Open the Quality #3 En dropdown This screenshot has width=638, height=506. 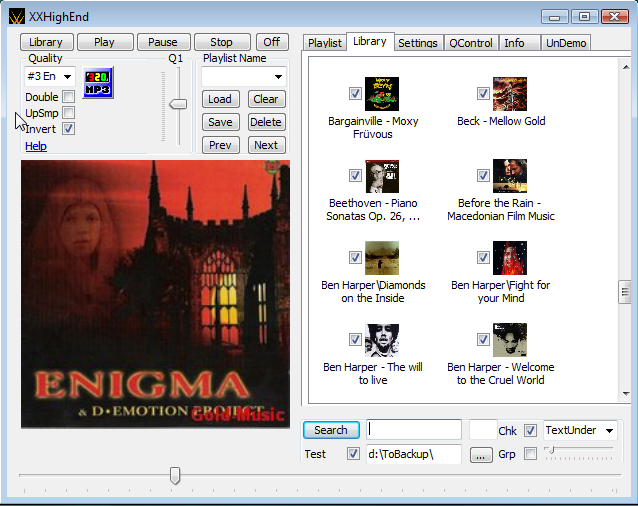(x=50, y=76)
